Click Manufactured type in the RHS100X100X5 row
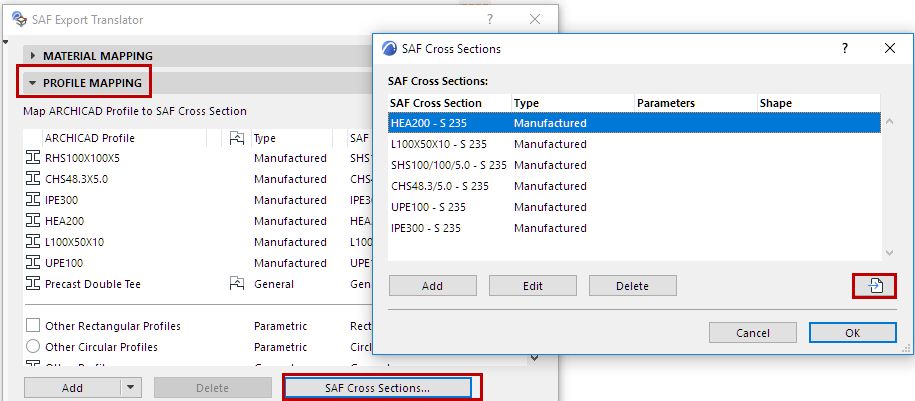 (290, 158)
